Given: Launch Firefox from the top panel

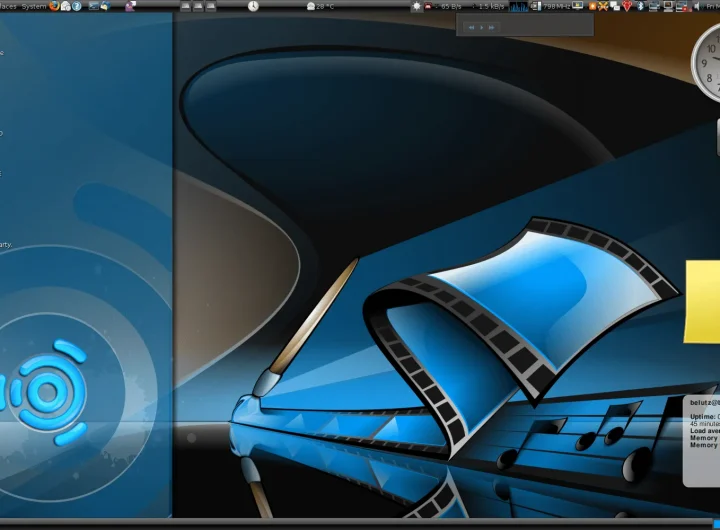Looking at the screenshot, I should 54,6.
